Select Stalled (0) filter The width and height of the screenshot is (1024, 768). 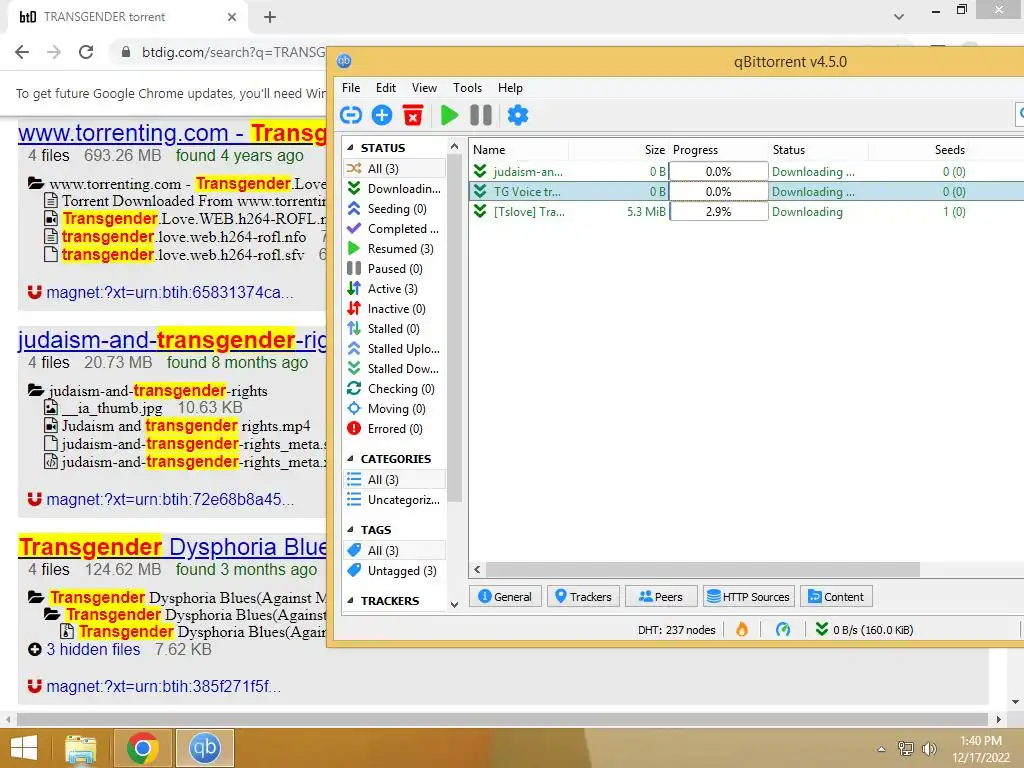394,328
